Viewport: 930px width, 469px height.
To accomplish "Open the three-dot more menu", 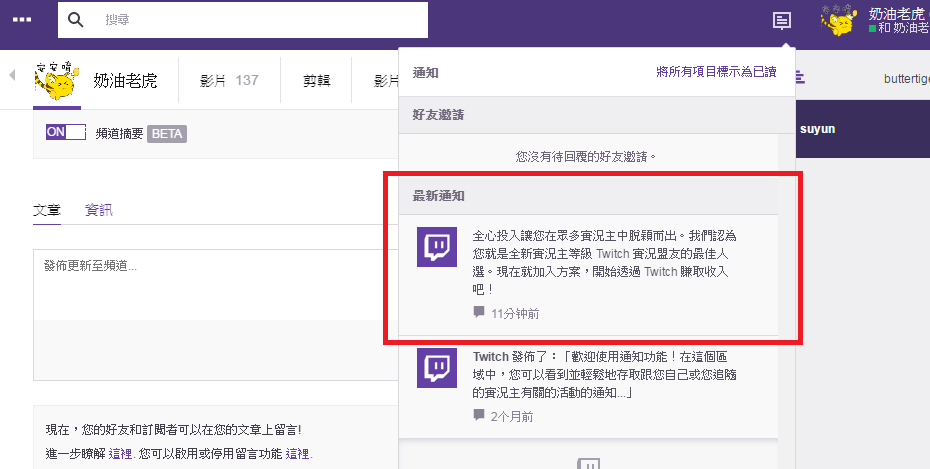I will point(22,20).
